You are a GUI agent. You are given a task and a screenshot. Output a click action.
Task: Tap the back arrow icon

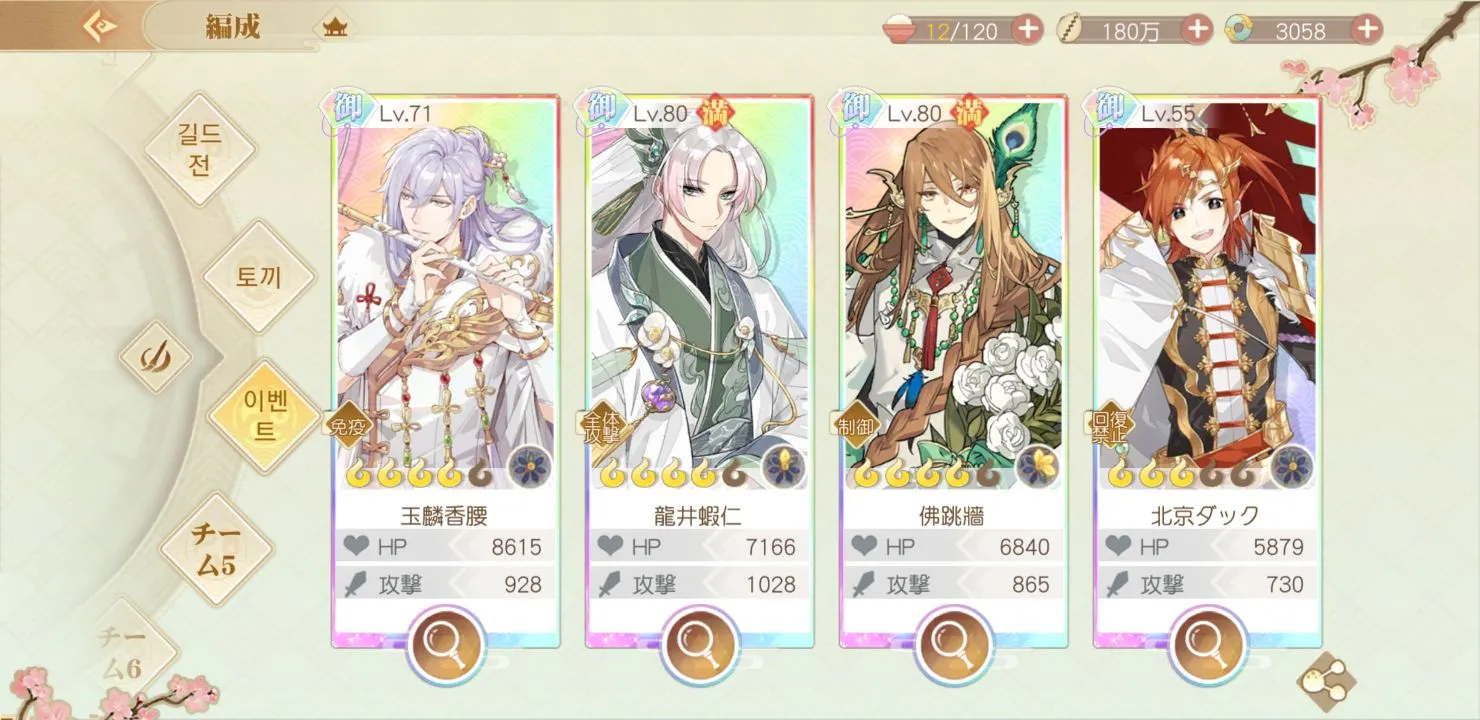tap(99, 24)
